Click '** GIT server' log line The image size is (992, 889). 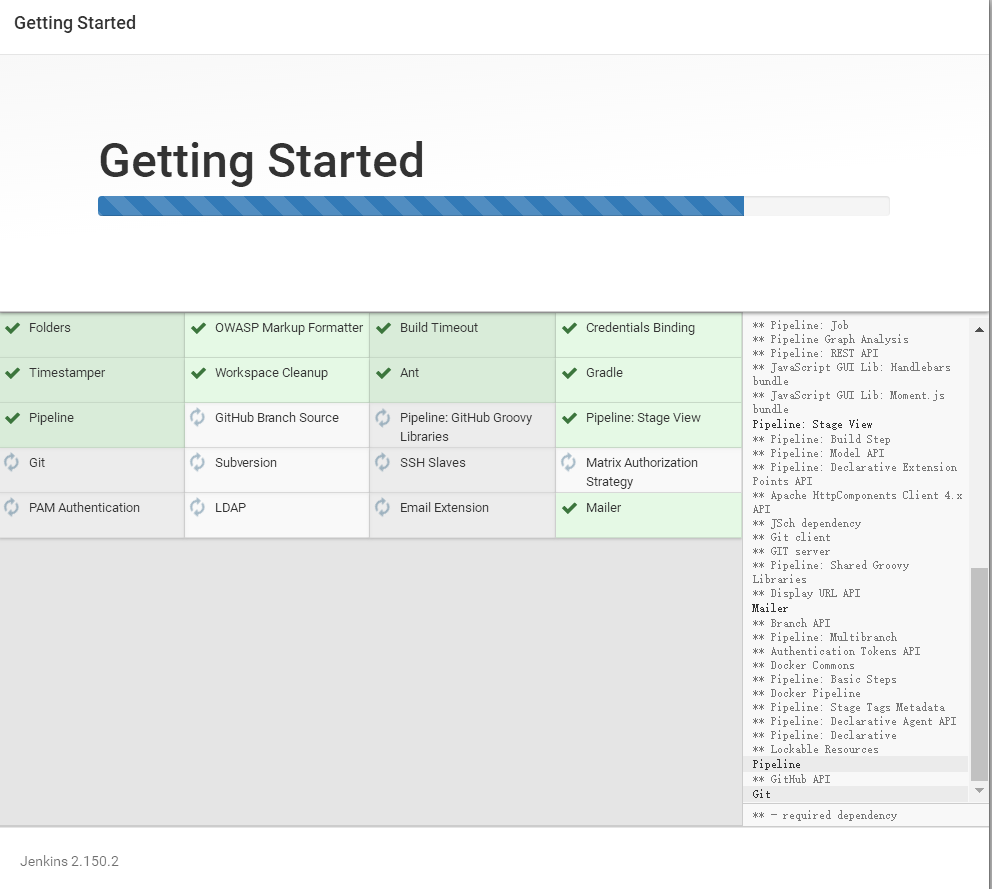[x=791, y=551]
